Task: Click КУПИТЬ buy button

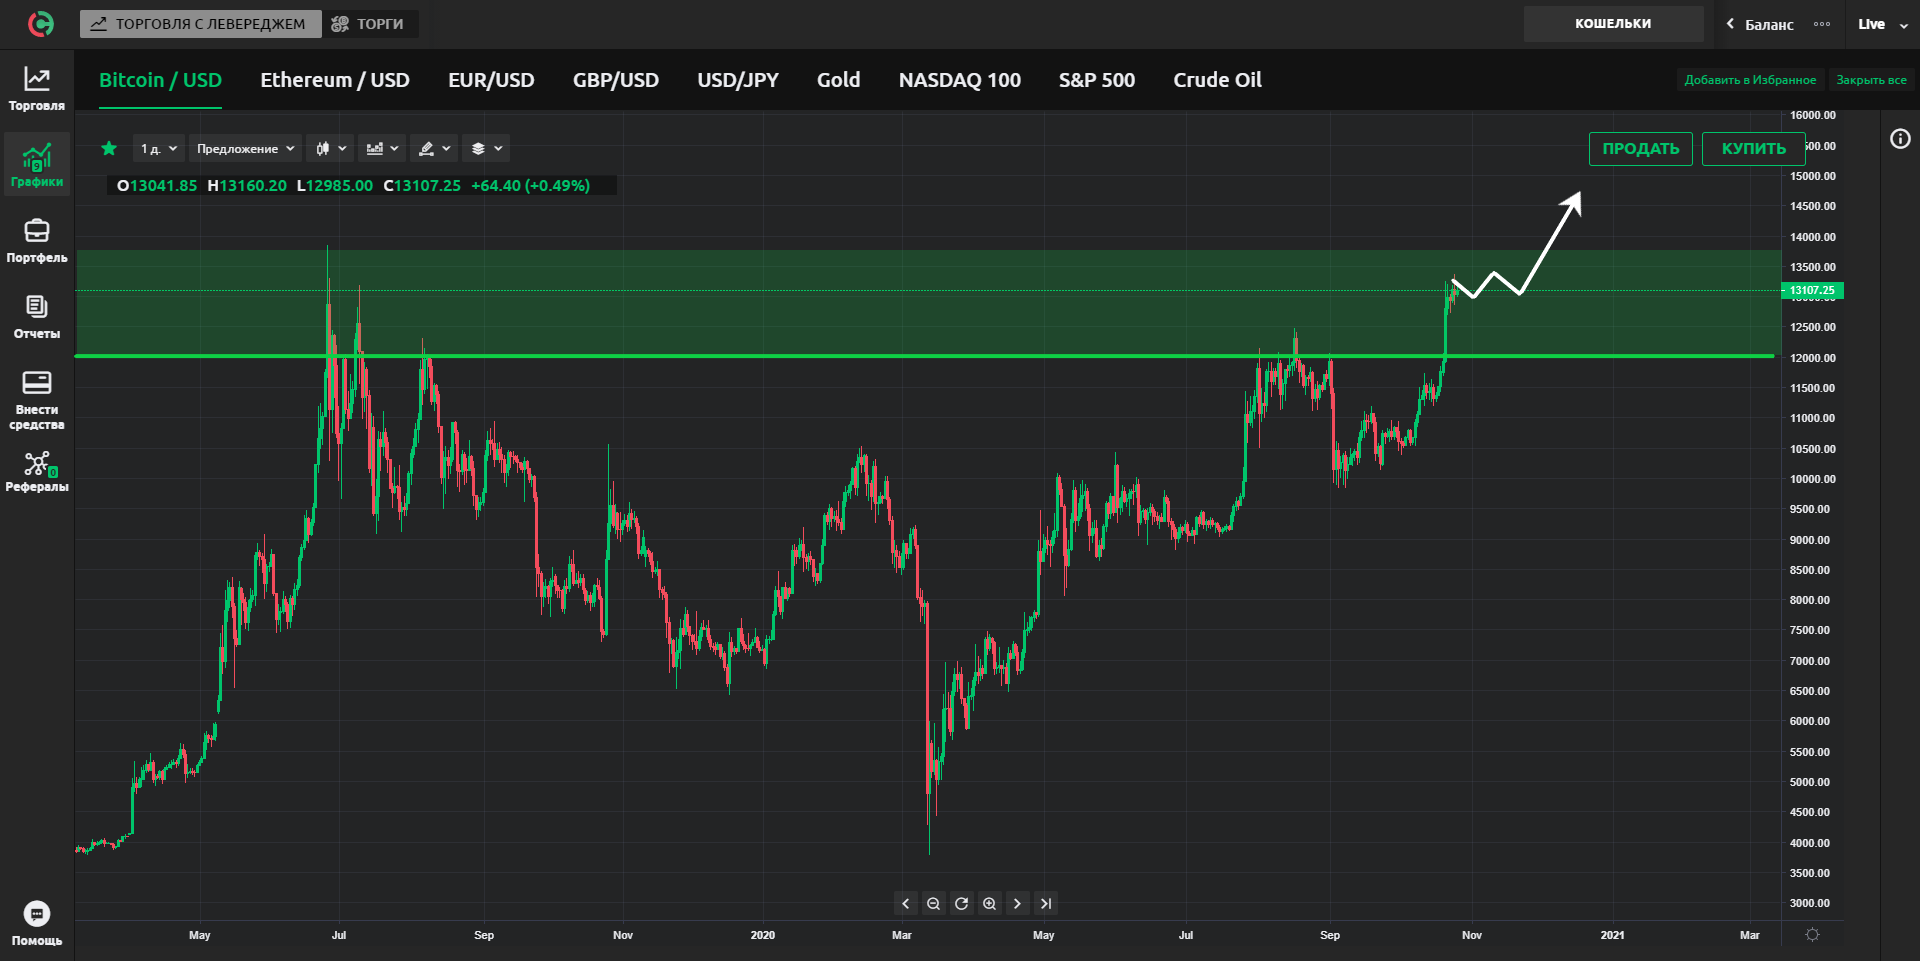Action: pyautogui.click(x=1753, y=149)
